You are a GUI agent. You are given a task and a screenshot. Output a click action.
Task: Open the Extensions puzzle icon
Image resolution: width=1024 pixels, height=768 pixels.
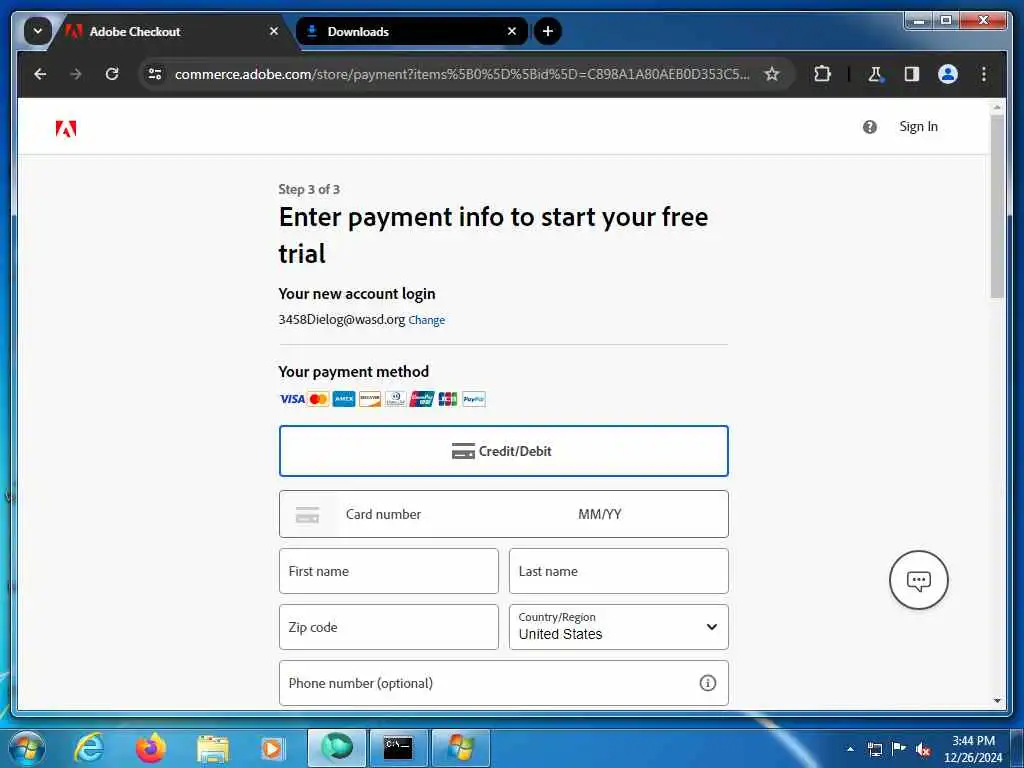coord(822,74)
